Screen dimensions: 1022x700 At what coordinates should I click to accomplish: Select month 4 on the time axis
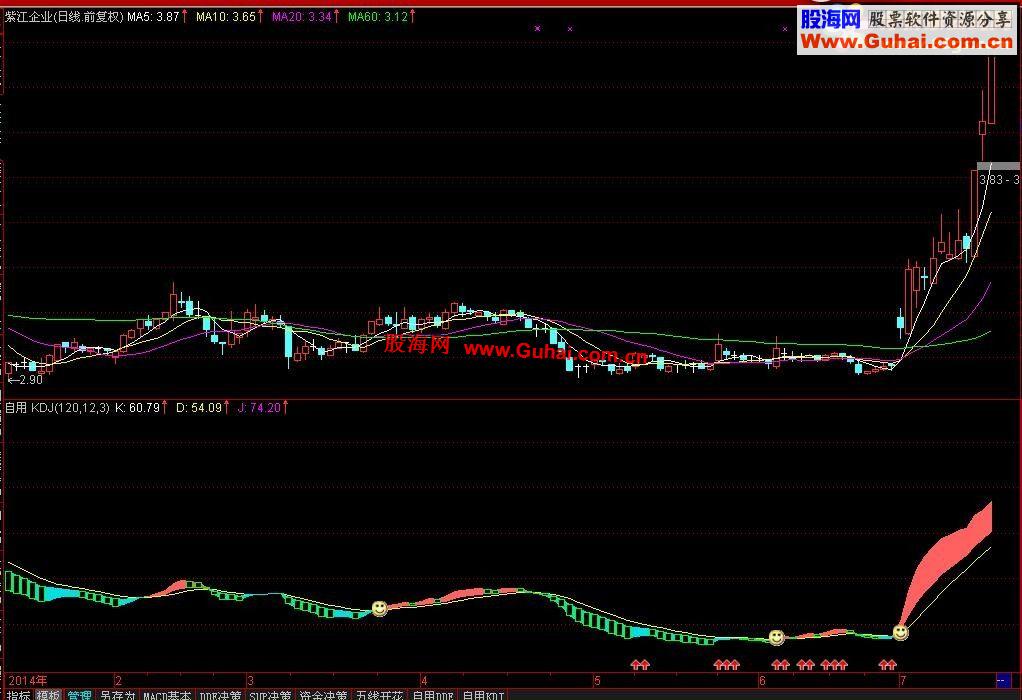pyautogui.click(x=424, y=680)
